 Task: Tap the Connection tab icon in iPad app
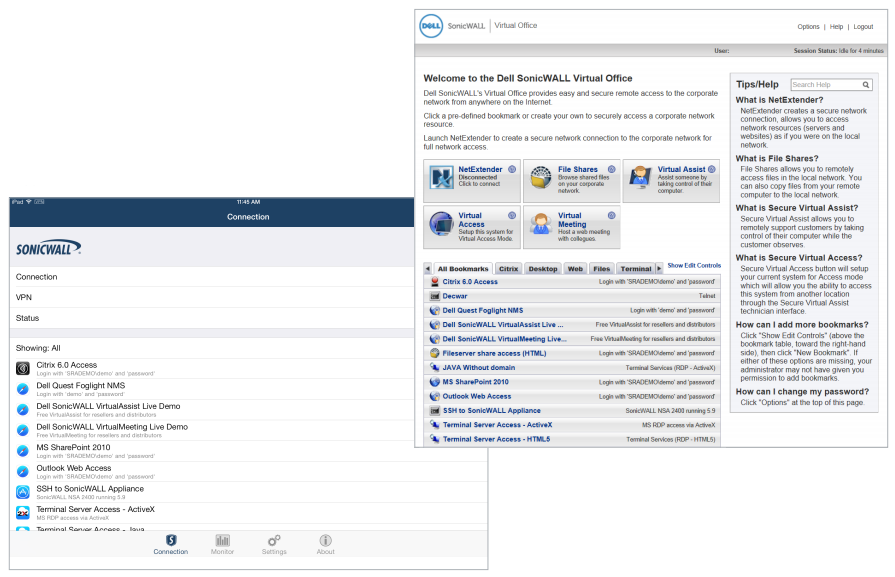[171, 540]
